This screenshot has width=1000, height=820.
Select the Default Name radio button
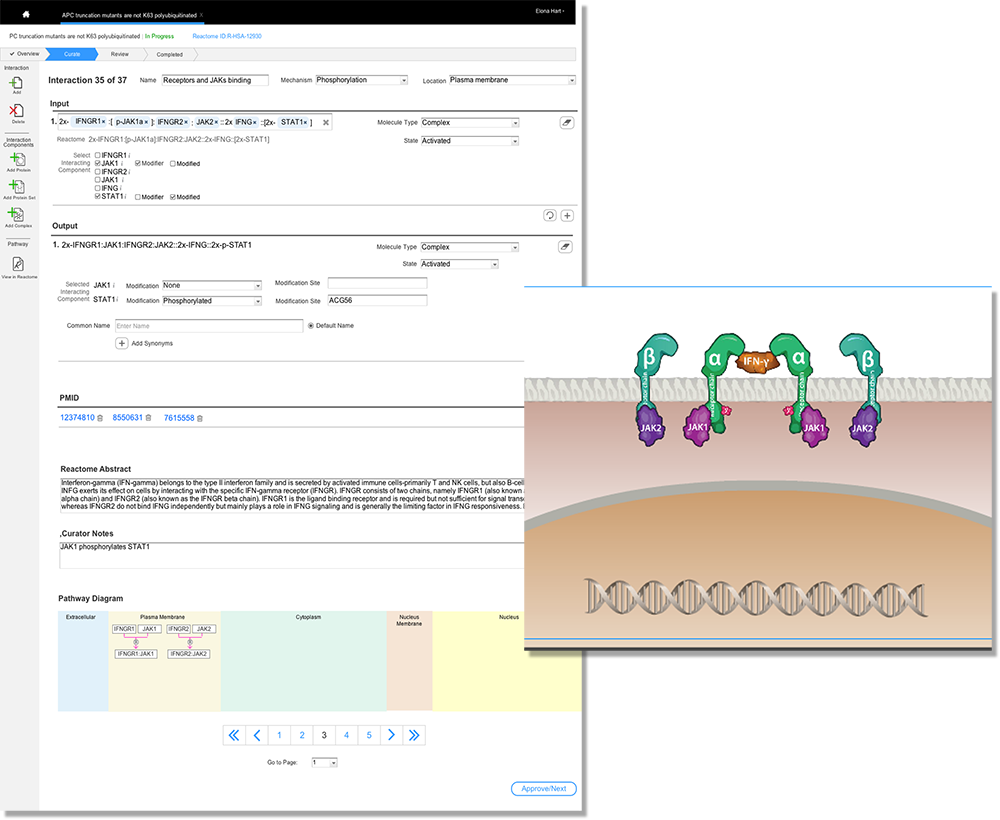click(x=311, y=325)
